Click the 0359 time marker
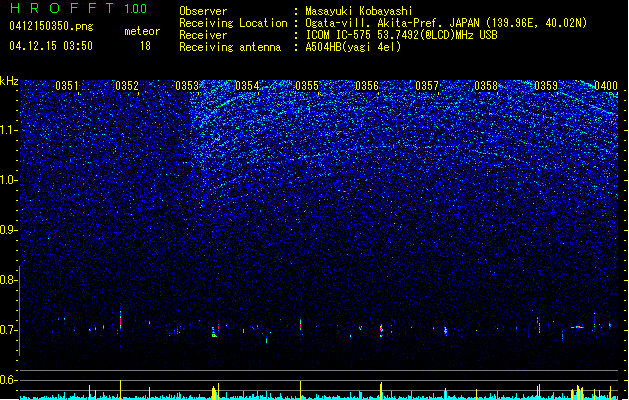The width and height of the screenshot is (629, 400). coord(546,86)
